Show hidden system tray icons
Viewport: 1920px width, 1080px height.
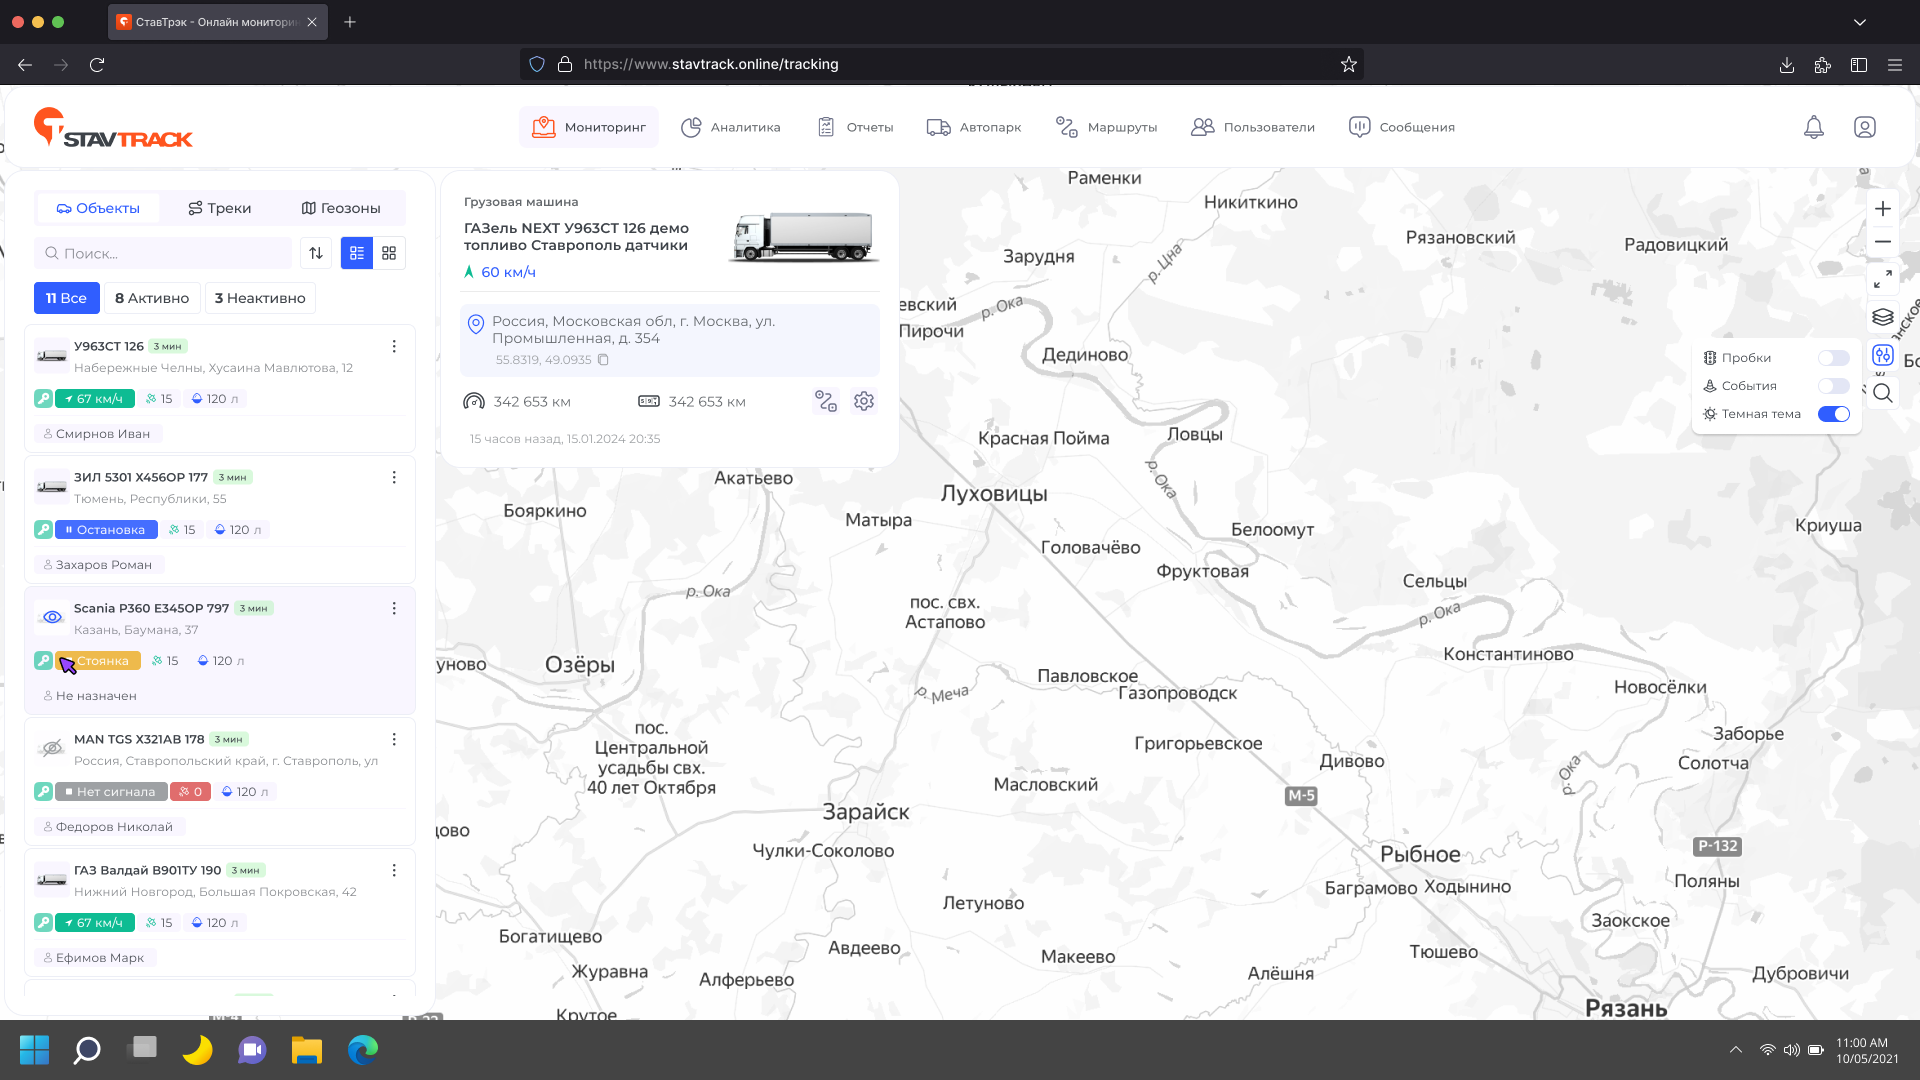pyautogui.click(x=1736, y=1050)
